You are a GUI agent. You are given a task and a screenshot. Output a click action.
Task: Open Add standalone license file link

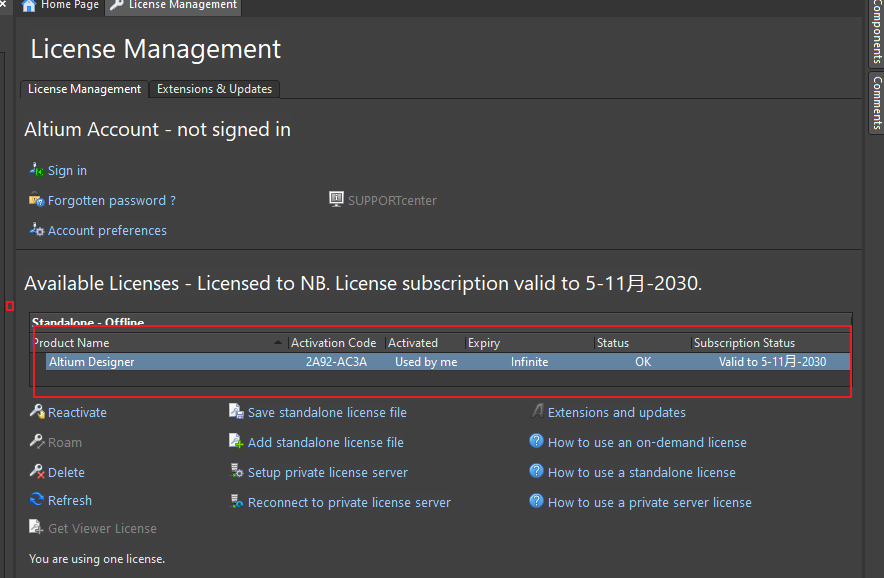(326, 443)
